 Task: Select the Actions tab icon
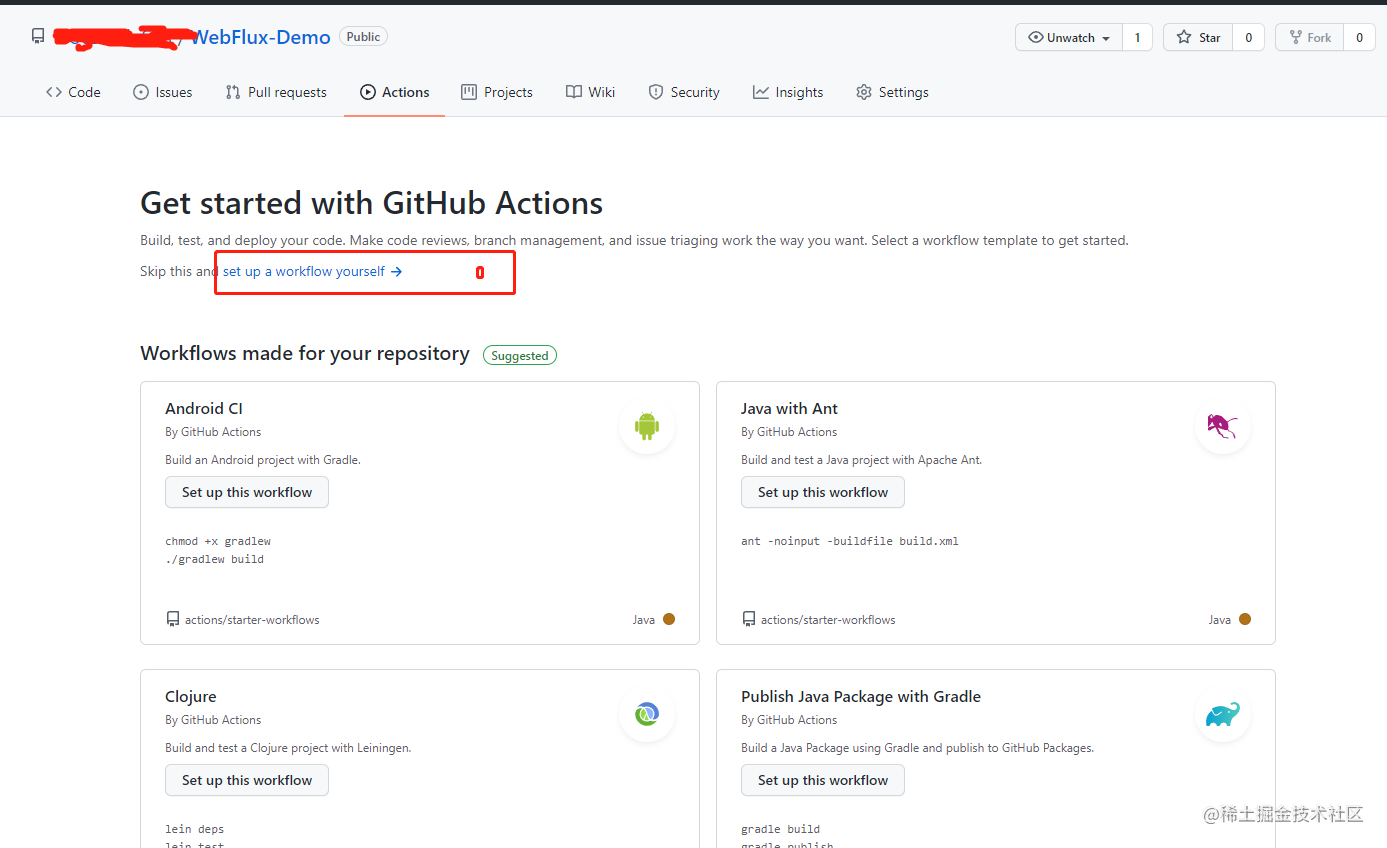[370, 91]
